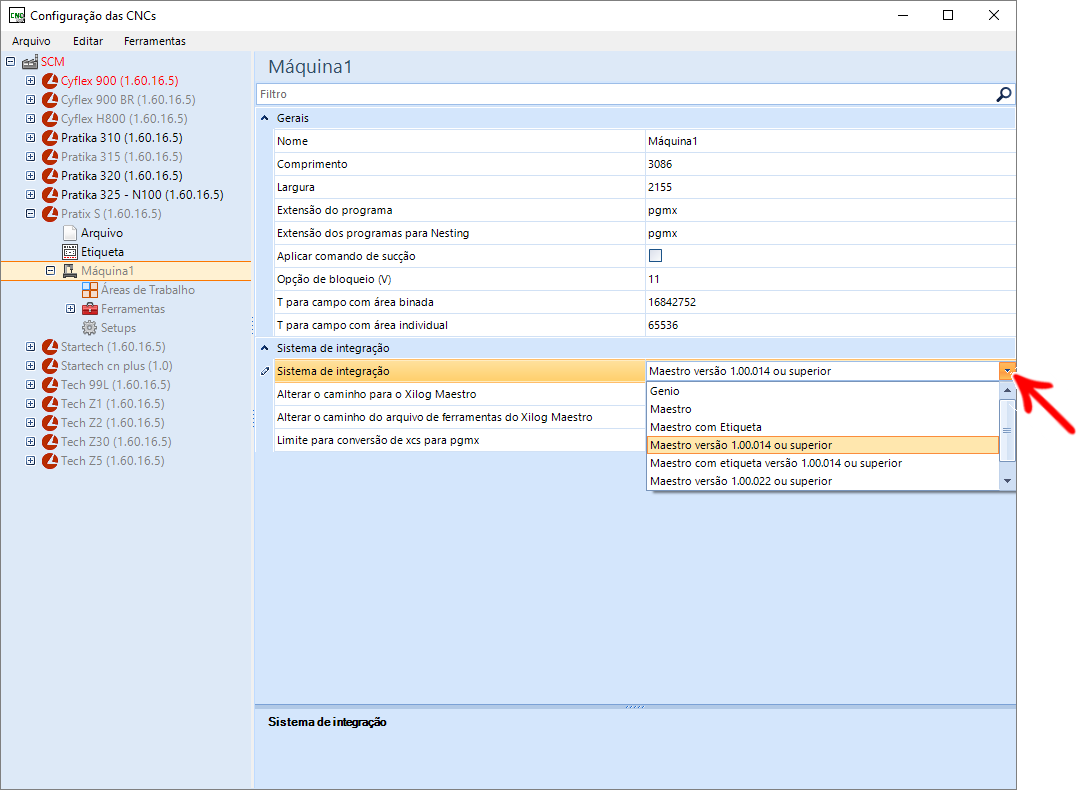This screenshot has width=1088, height=790.
Task: Click the Filtro search field
Action: (x=624, y=94)
